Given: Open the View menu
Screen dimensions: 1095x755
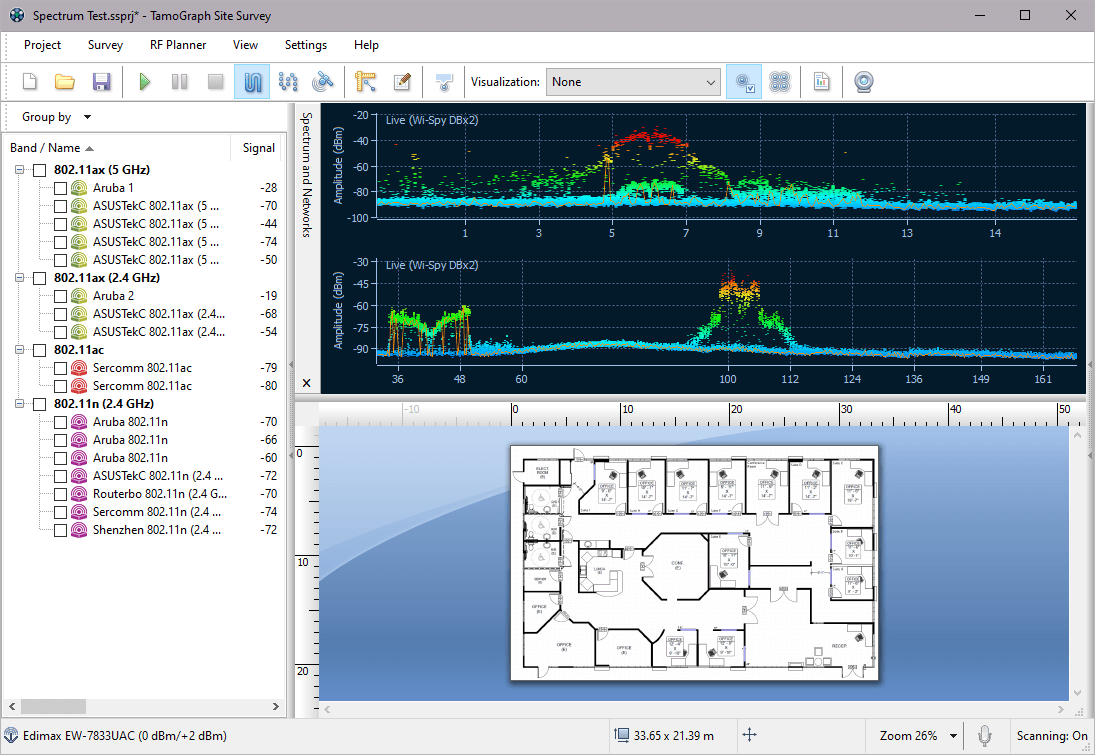Looking at the screenshot, I should 245,45.
